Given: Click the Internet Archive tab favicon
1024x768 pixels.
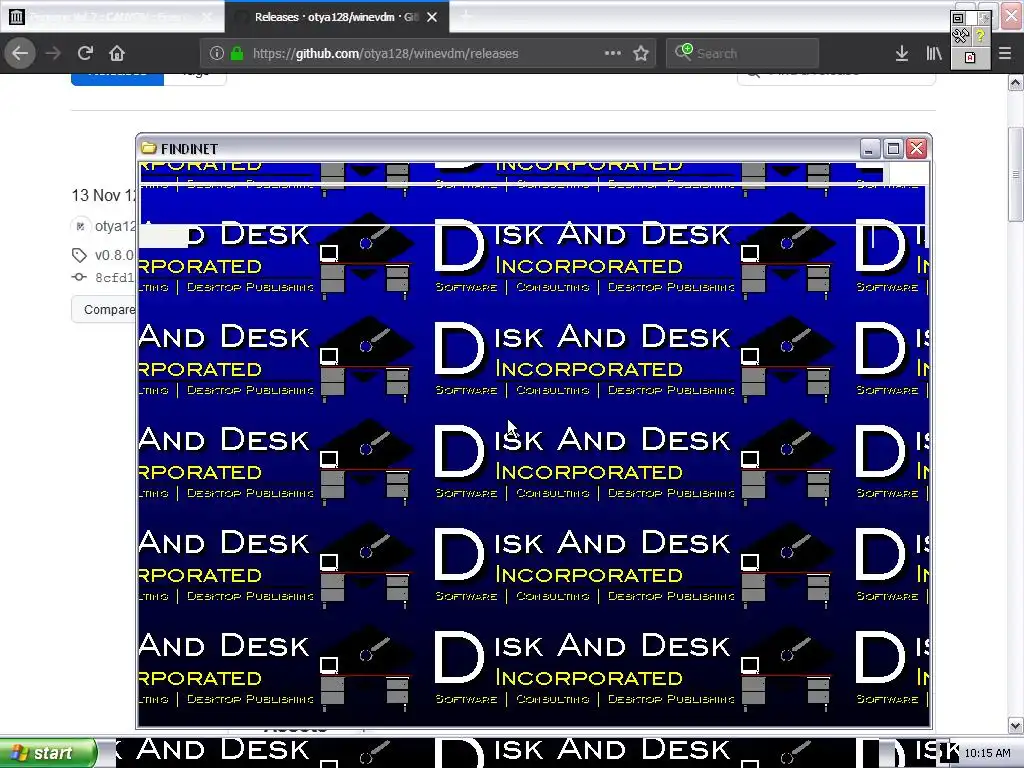Looking at the screenshot, I should pyautogui.click(x=16, y=17).
